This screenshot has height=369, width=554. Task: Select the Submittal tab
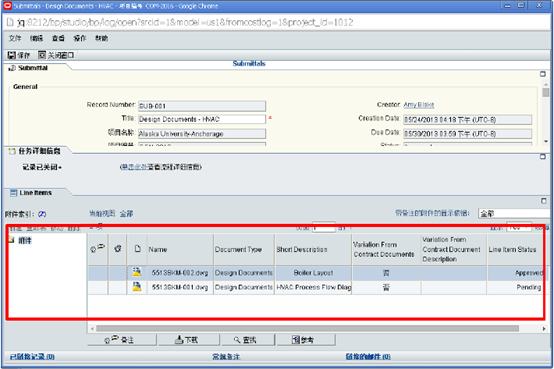(33, 68)
